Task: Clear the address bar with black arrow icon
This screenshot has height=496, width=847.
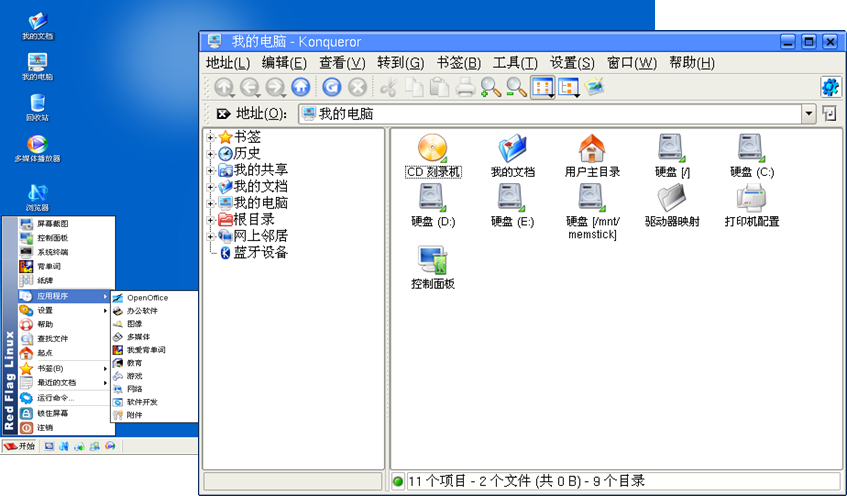Action: click(223, 113)
